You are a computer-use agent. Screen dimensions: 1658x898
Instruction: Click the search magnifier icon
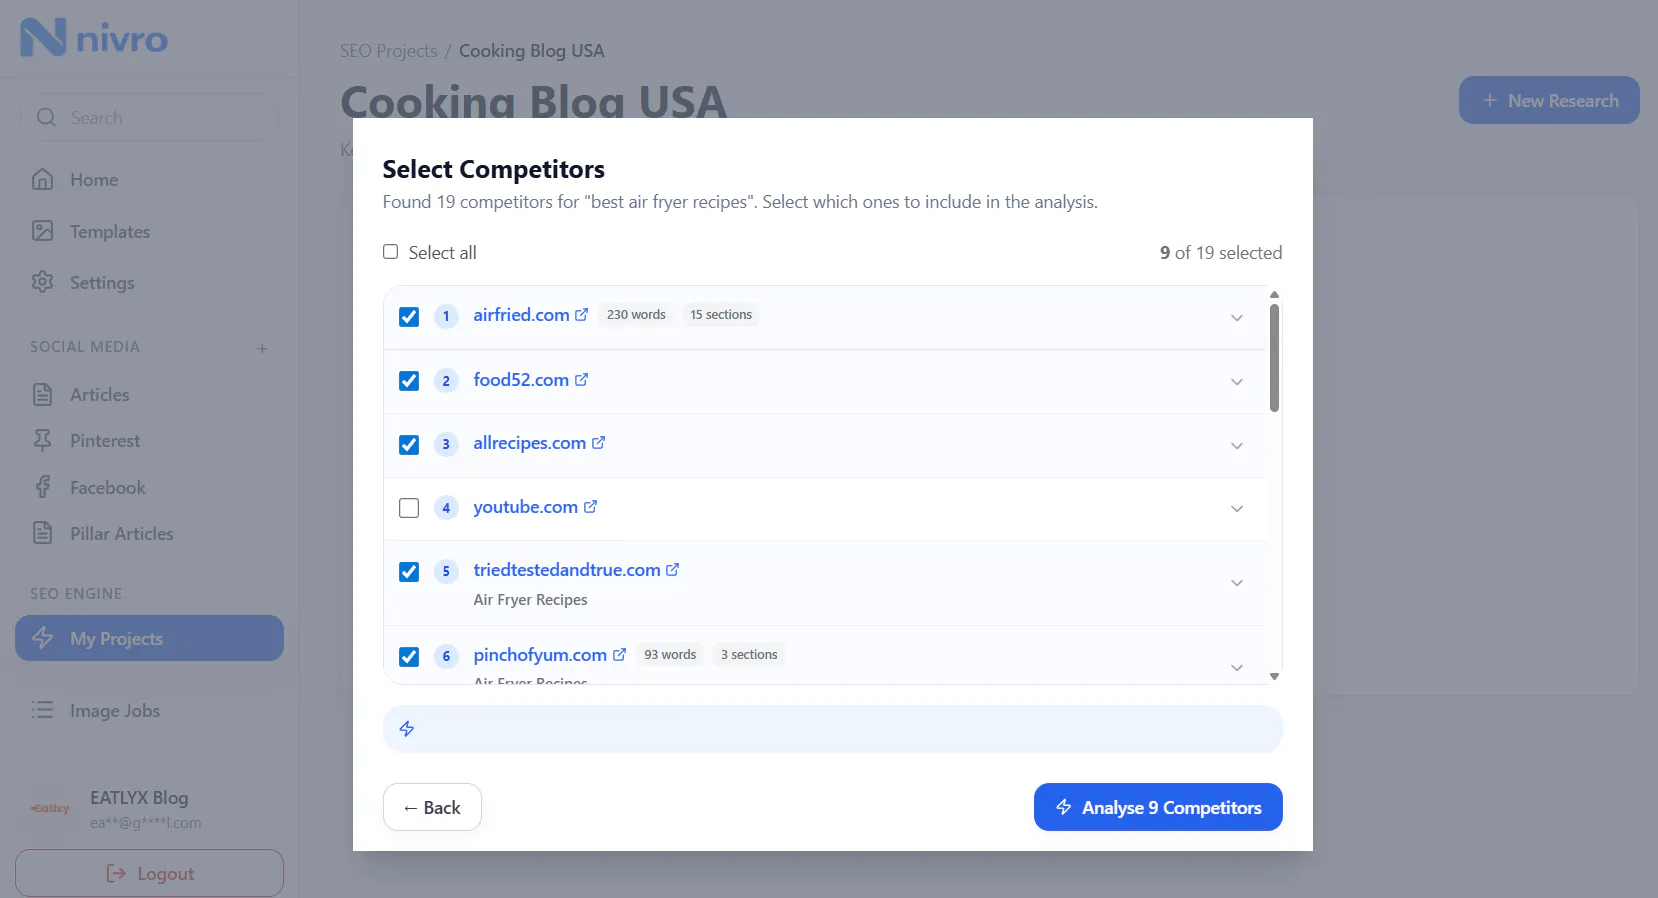[46, 118]
